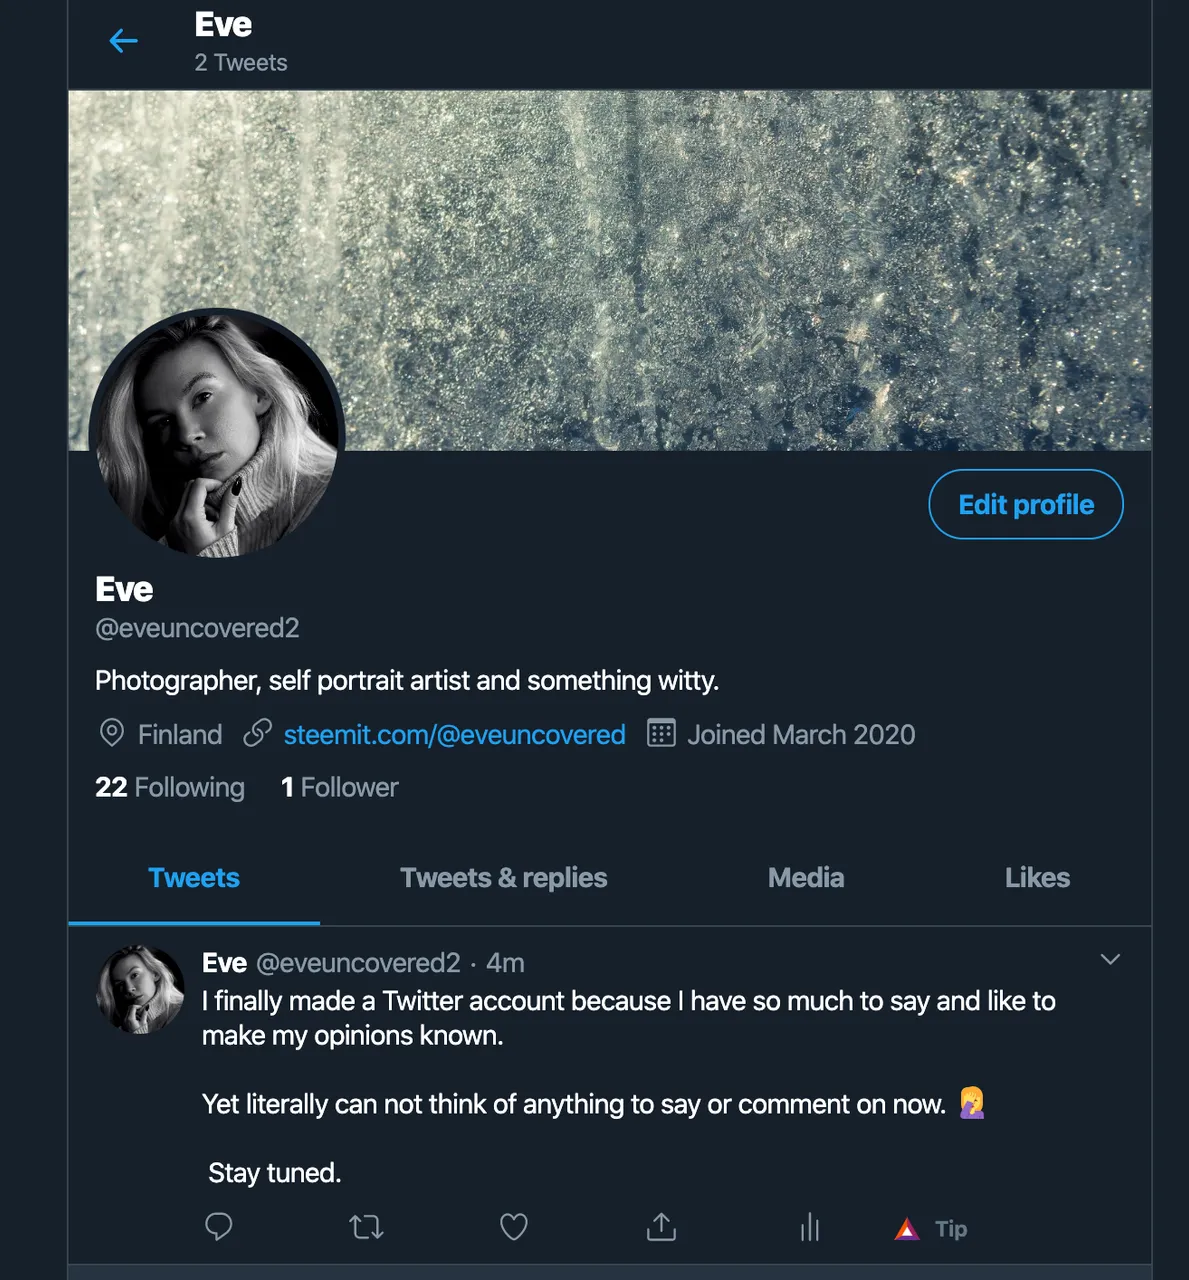1189x1280 pixels.
Task: View the 22 Following list
Action: (170, 787)
